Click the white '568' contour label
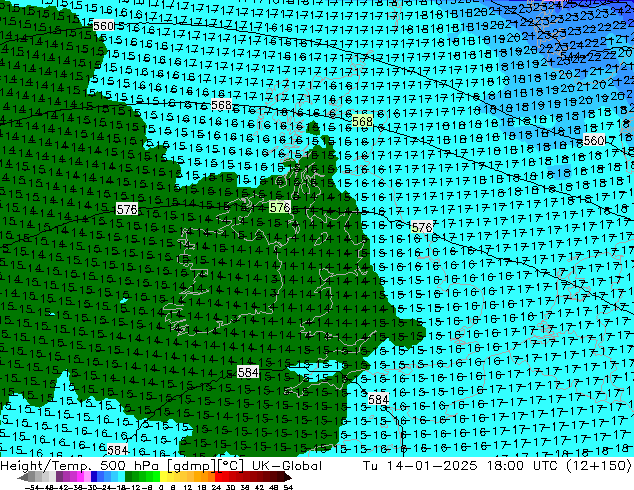This screenshot has height=490, width=634. pos(222,105)
